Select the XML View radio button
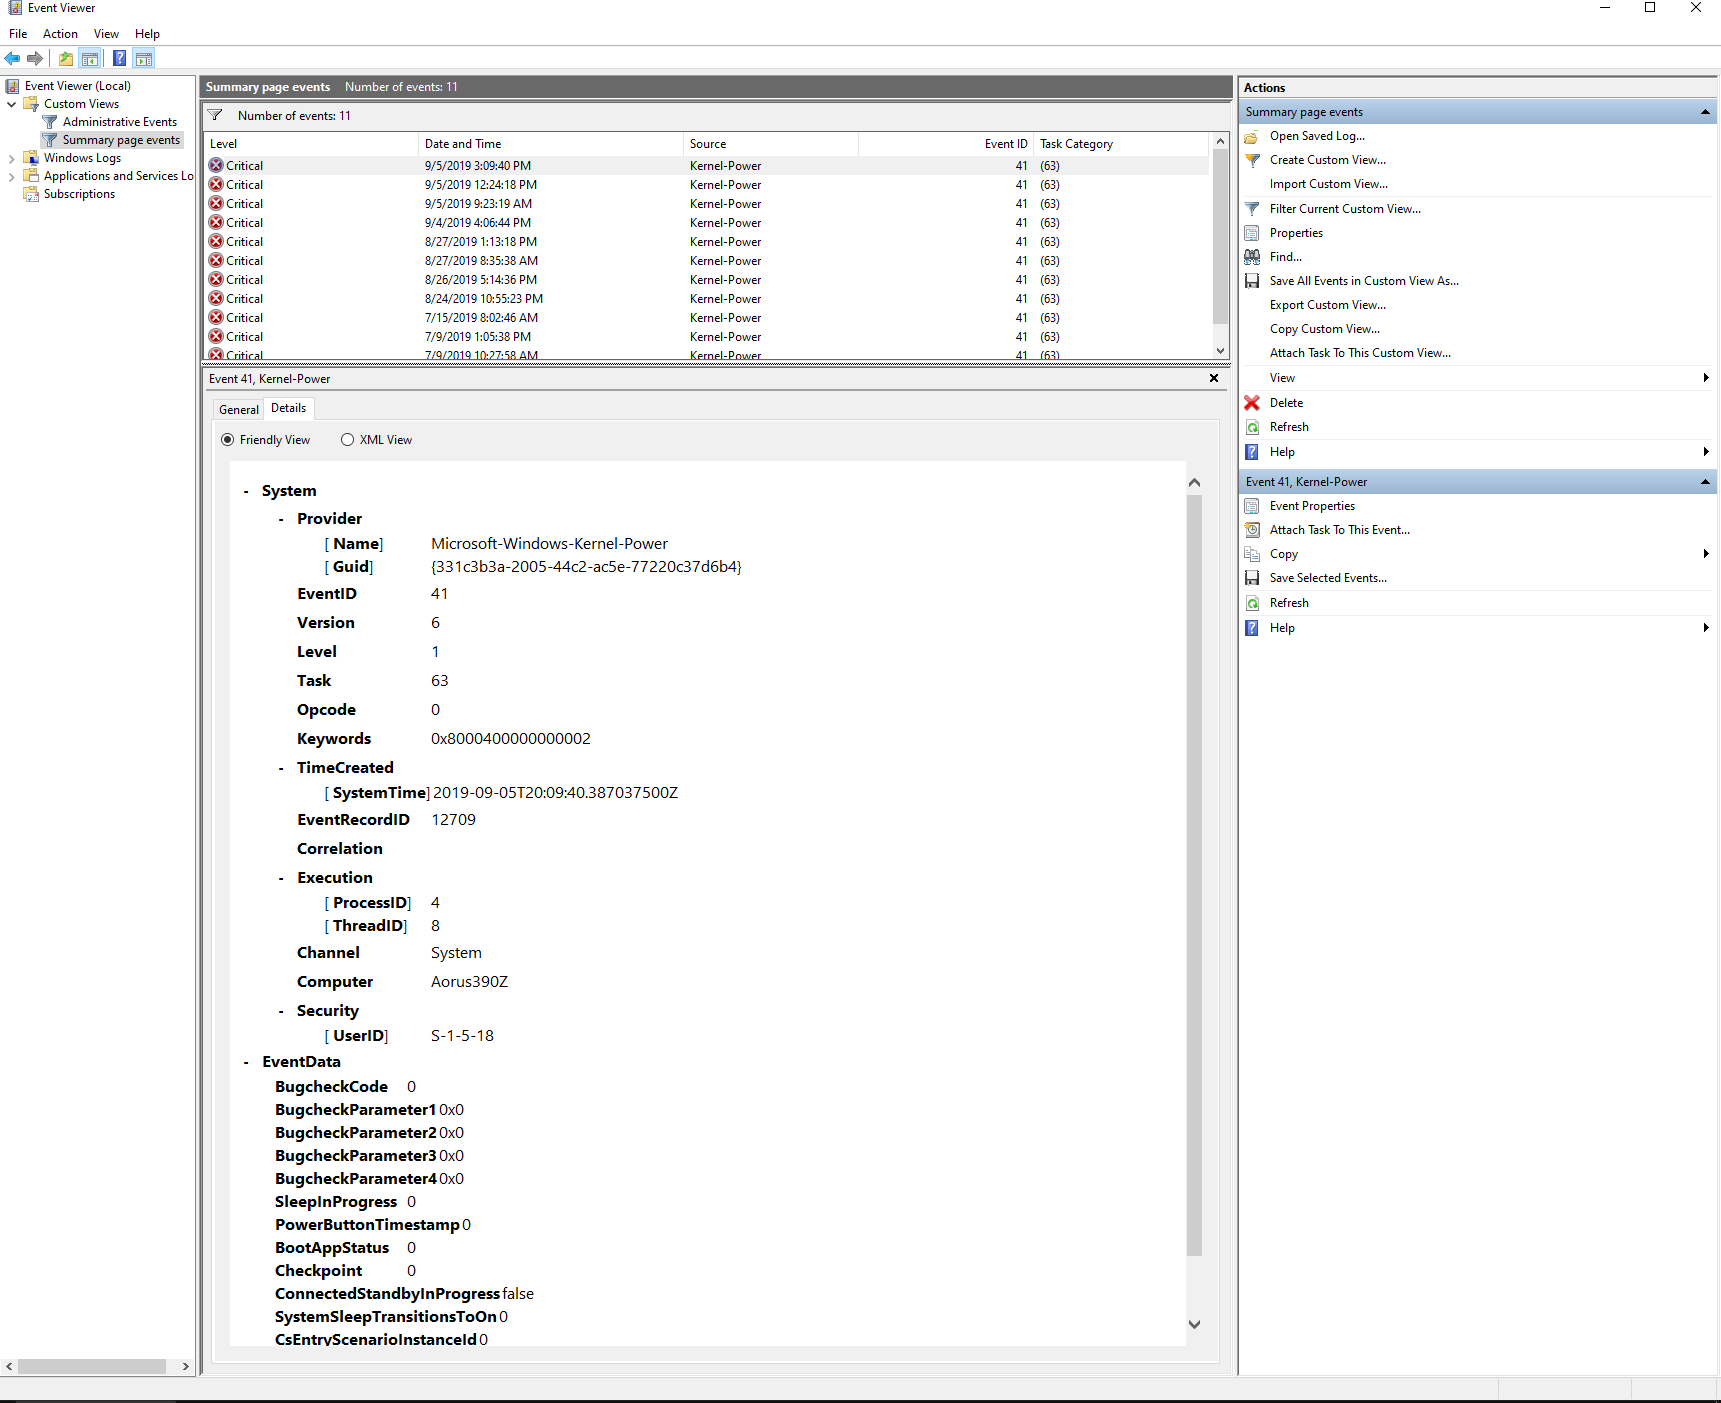 (x=348, y=440)
